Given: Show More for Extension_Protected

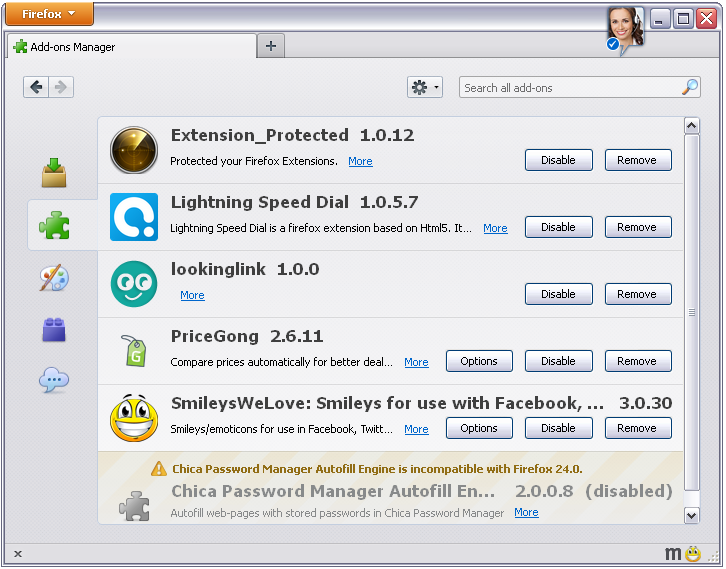Looking at the screenshot, I should pyautogui.click(x=360, y=161).
